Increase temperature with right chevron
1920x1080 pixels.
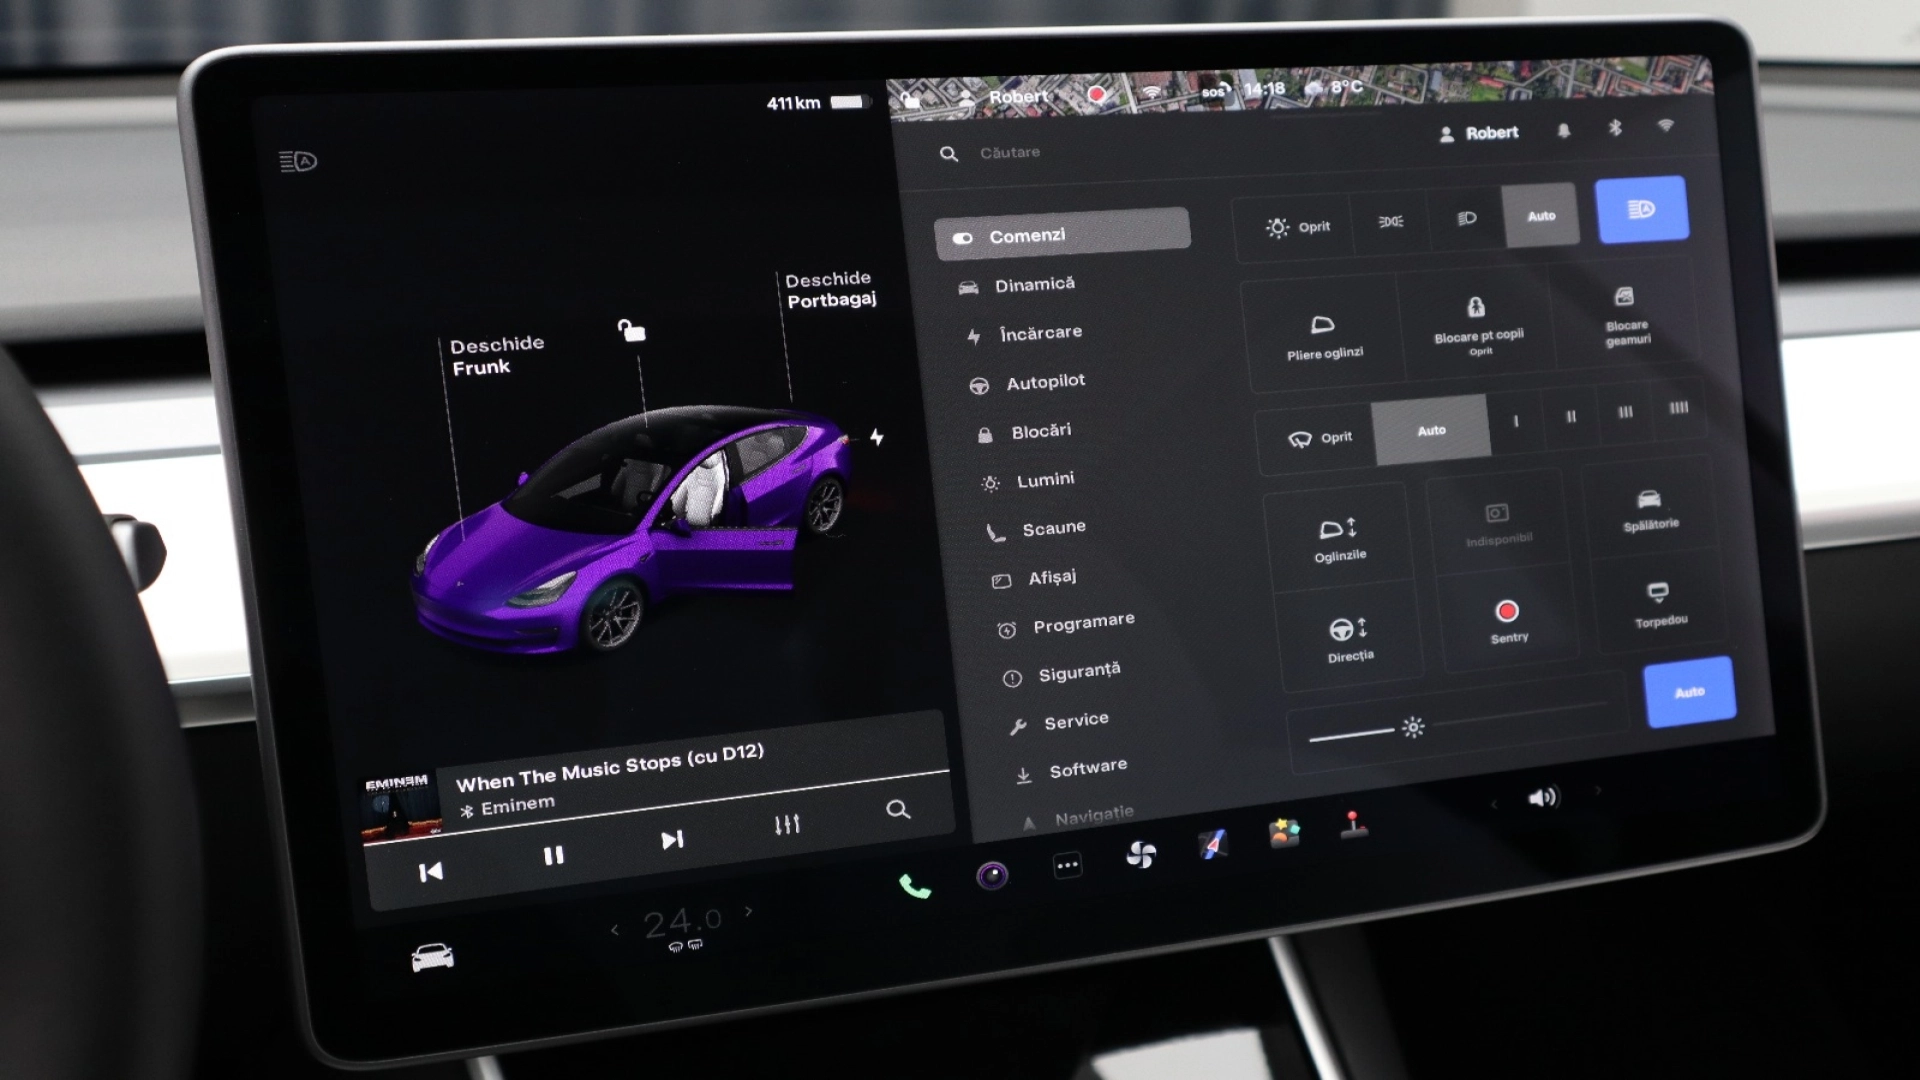coord(749,911)
